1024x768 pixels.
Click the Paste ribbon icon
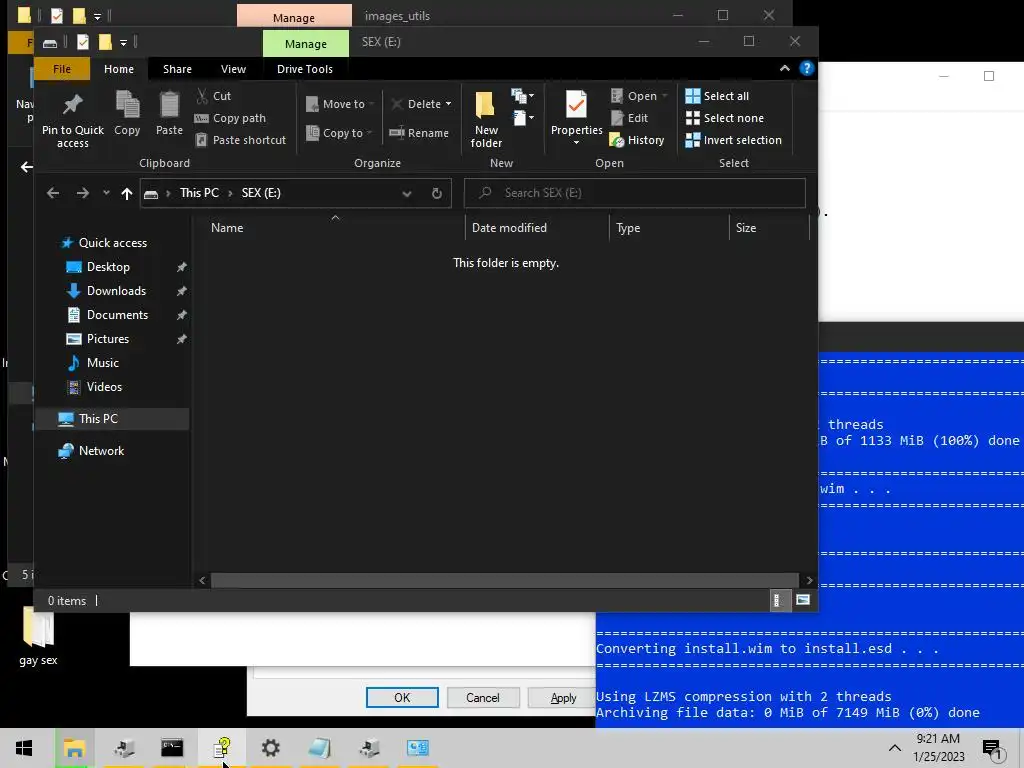[x=169, y=104]
